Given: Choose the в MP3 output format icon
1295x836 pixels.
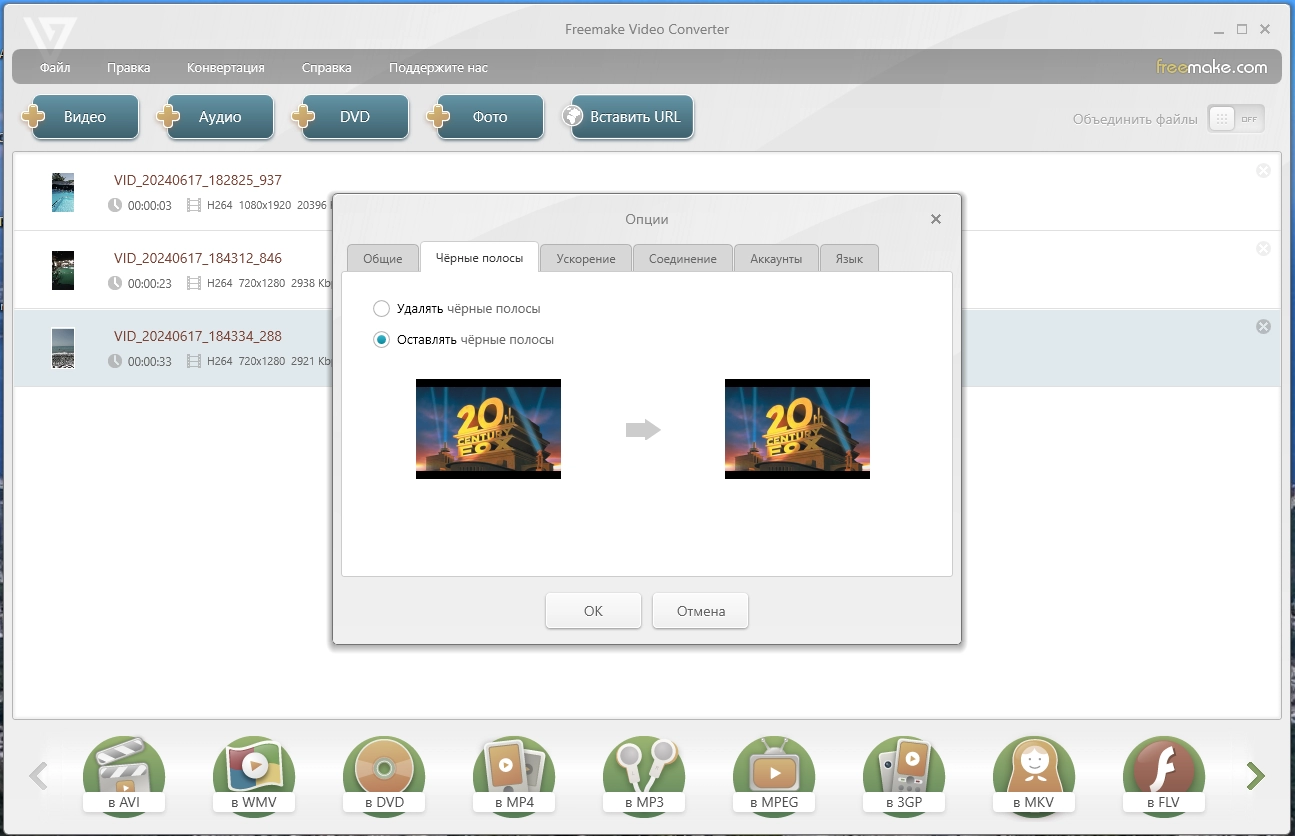Looking at the screenshot, I should pos(644,775).
